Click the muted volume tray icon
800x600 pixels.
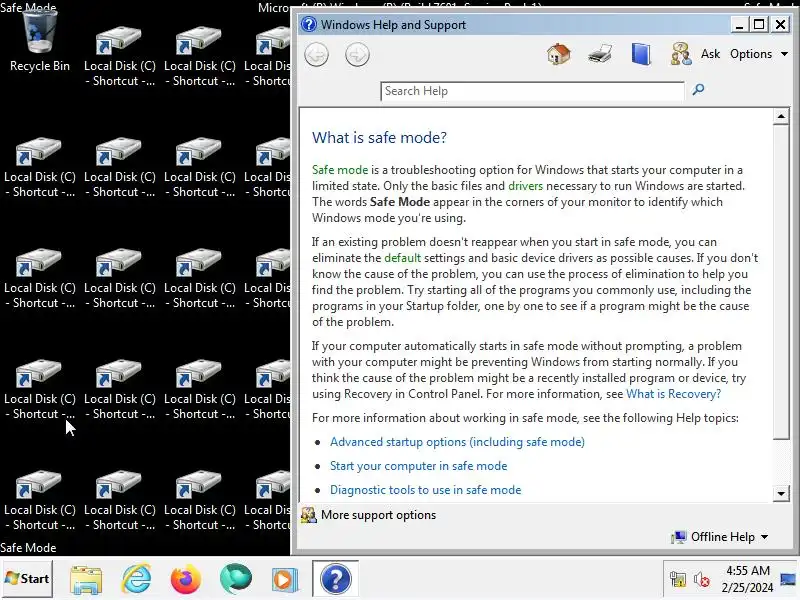pos(702,579)
